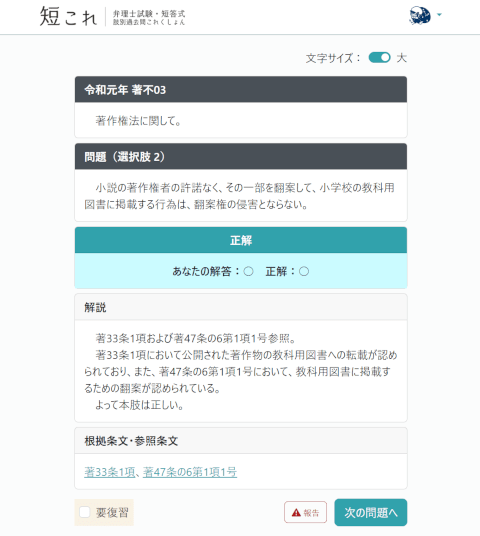Viewport: 480px width, 536px height.
Task: Click the よって本肢は正しい sentence
Action: [x=139, y=405]
